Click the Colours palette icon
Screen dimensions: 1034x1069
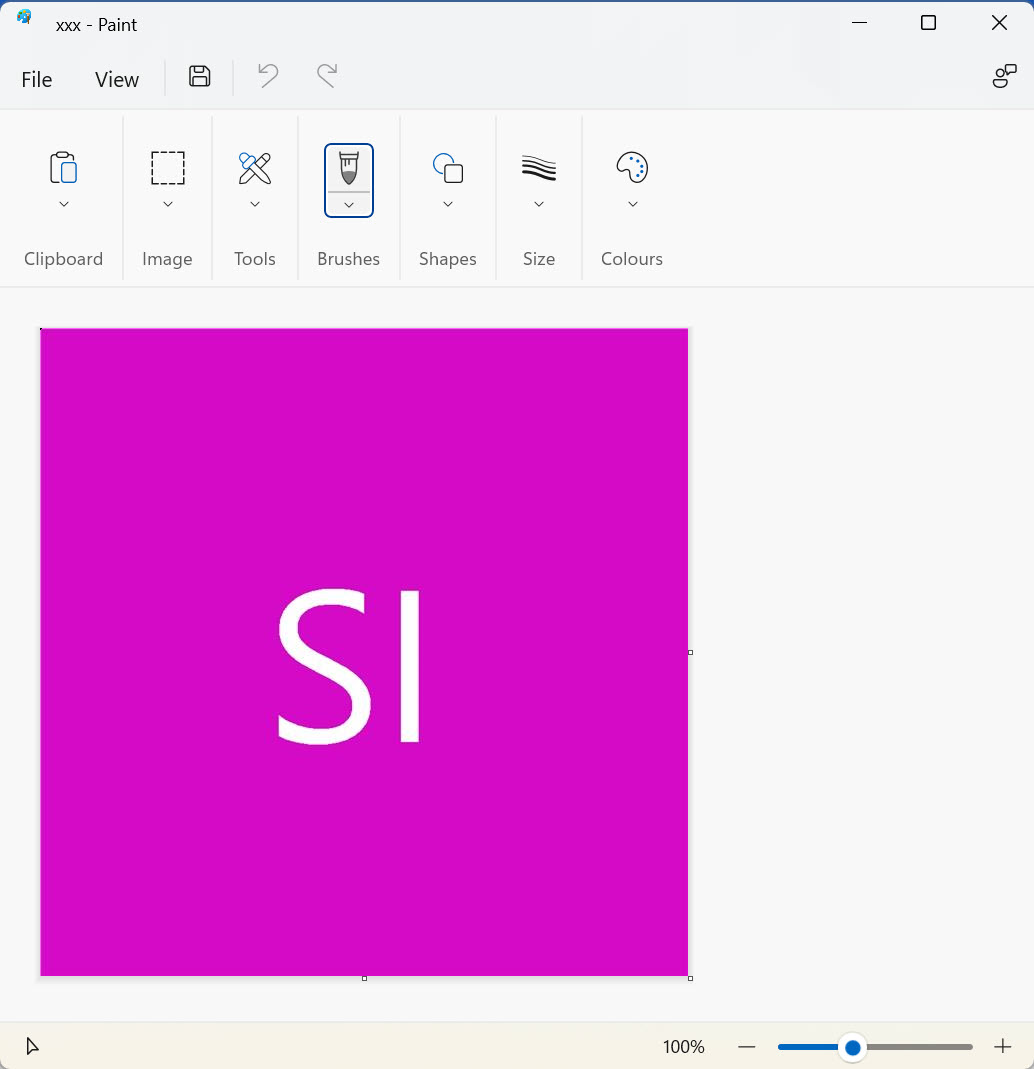(632, 168)
